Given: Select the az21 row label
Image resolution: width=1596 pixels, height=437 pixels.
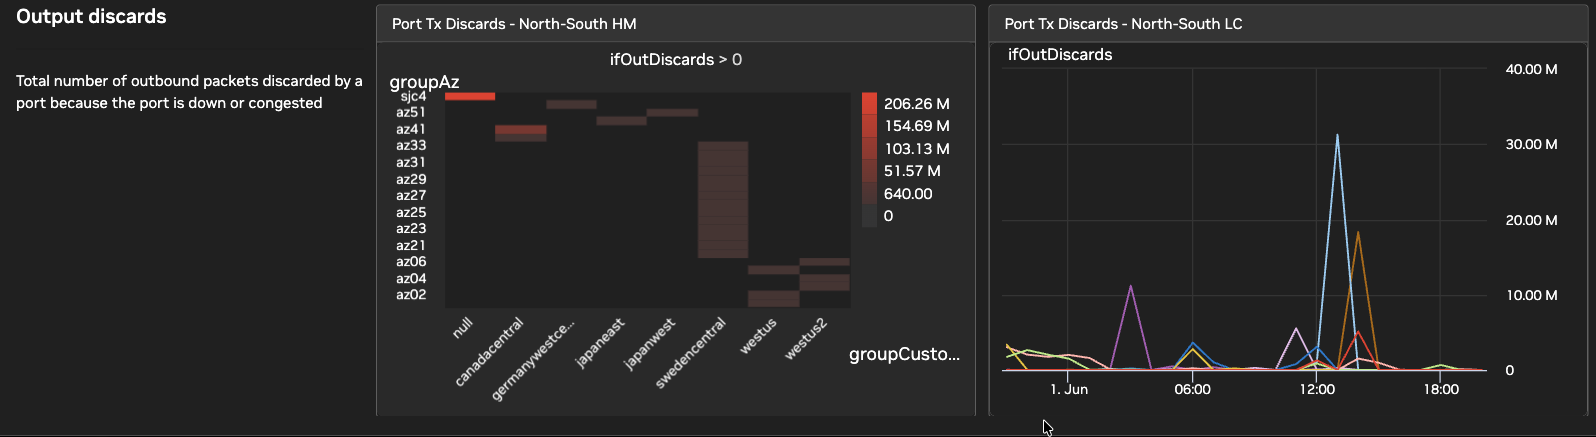Looking at the screenshot, I should tap(411, 245).
